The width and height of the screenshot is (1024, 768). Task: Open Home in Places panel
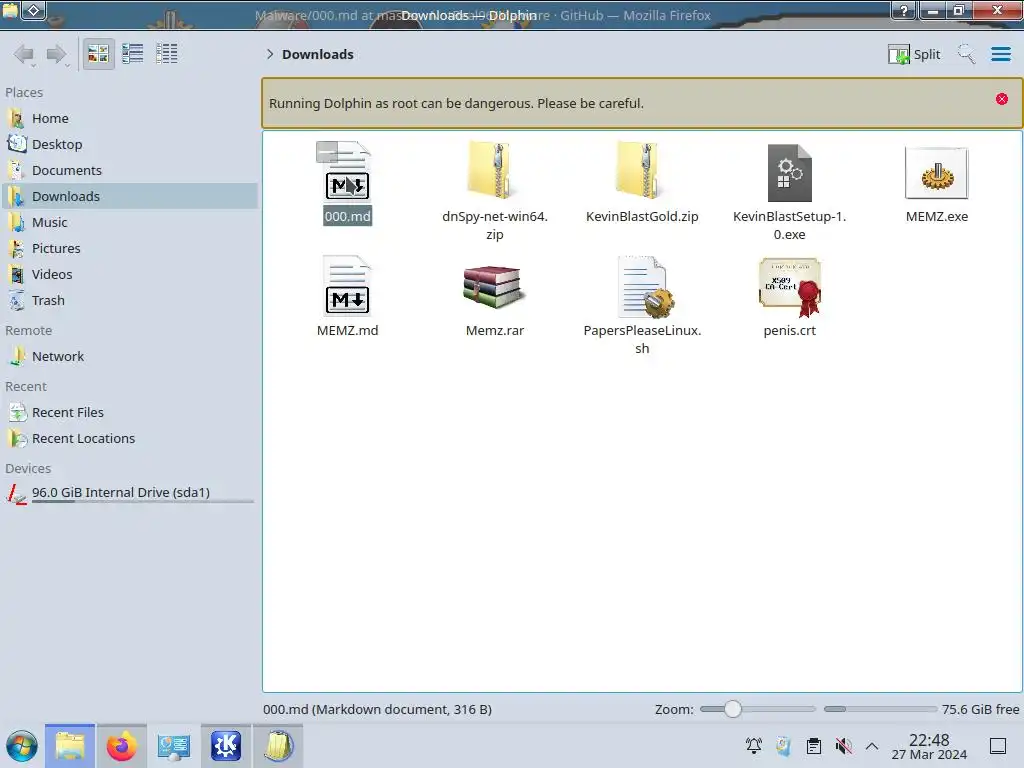click(x=129, y=118)
